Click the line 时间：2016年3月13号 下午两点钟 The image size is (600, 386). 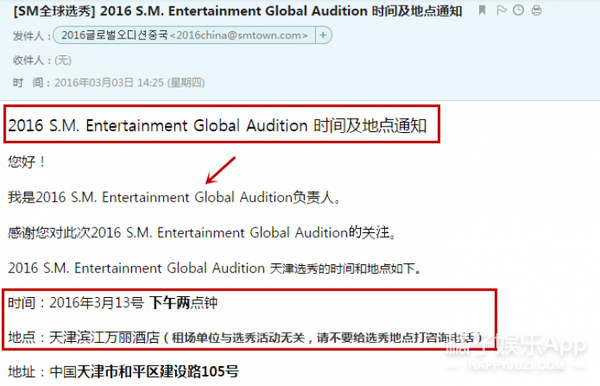pyautogui.click(x=113, y=303)
